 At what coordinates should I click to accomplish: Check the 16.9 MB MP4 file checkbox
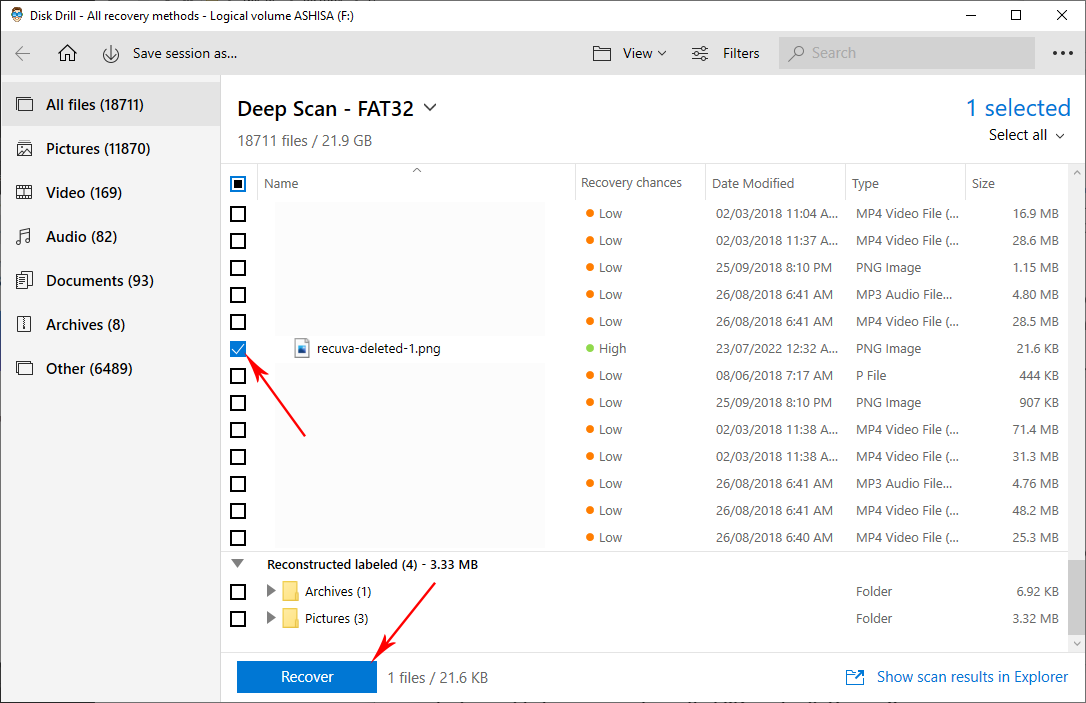(x=238, y=213)
